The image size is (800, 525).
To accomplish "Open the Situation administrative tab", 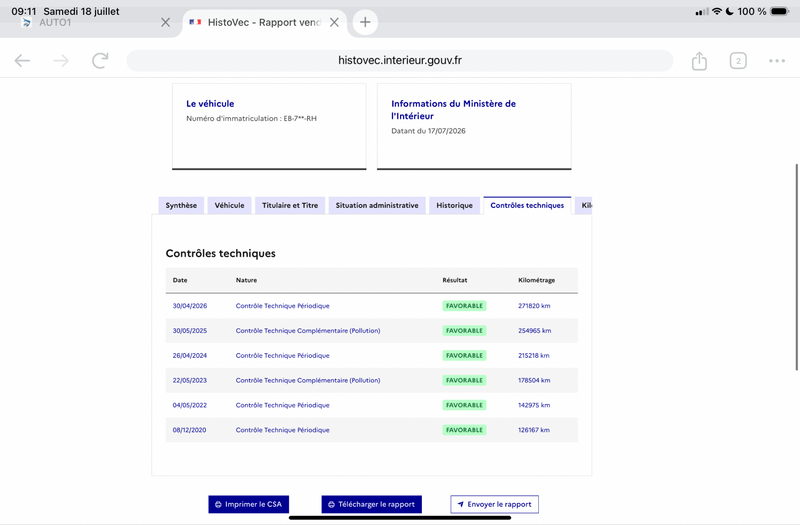I will pos(377,205).
